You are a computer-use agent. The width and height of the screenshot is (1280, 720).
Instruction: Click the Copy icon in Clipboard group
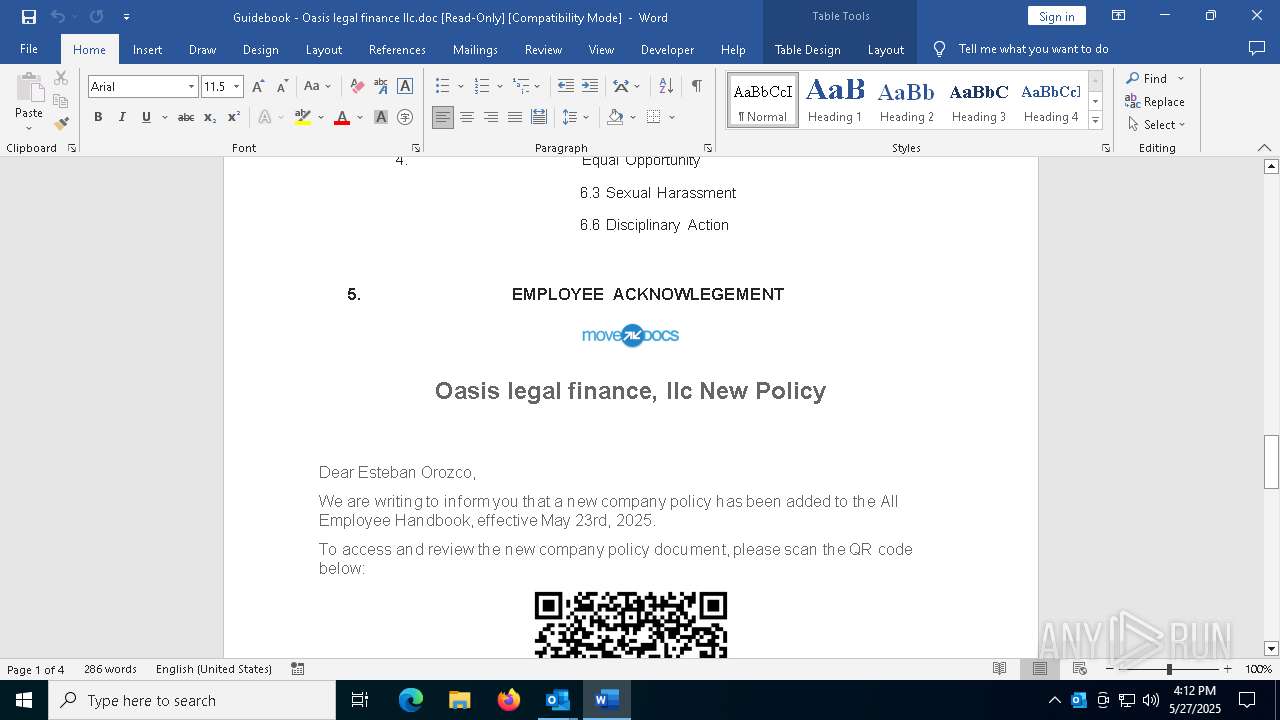61,101
